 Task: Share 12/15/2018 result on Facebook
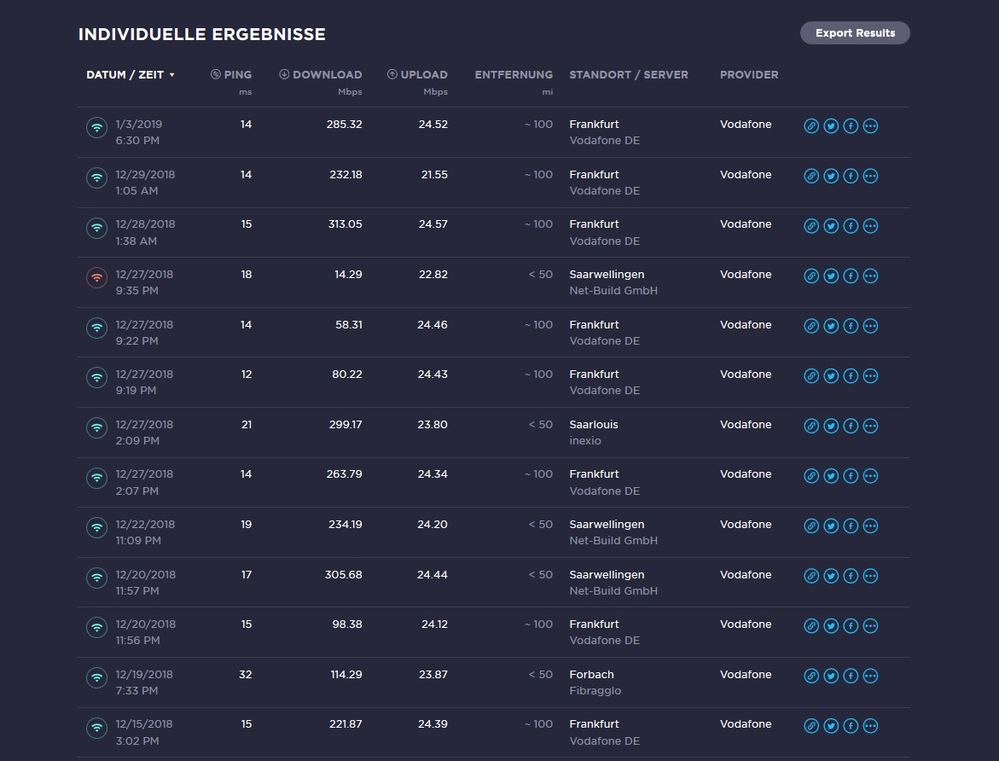point(851,726)
